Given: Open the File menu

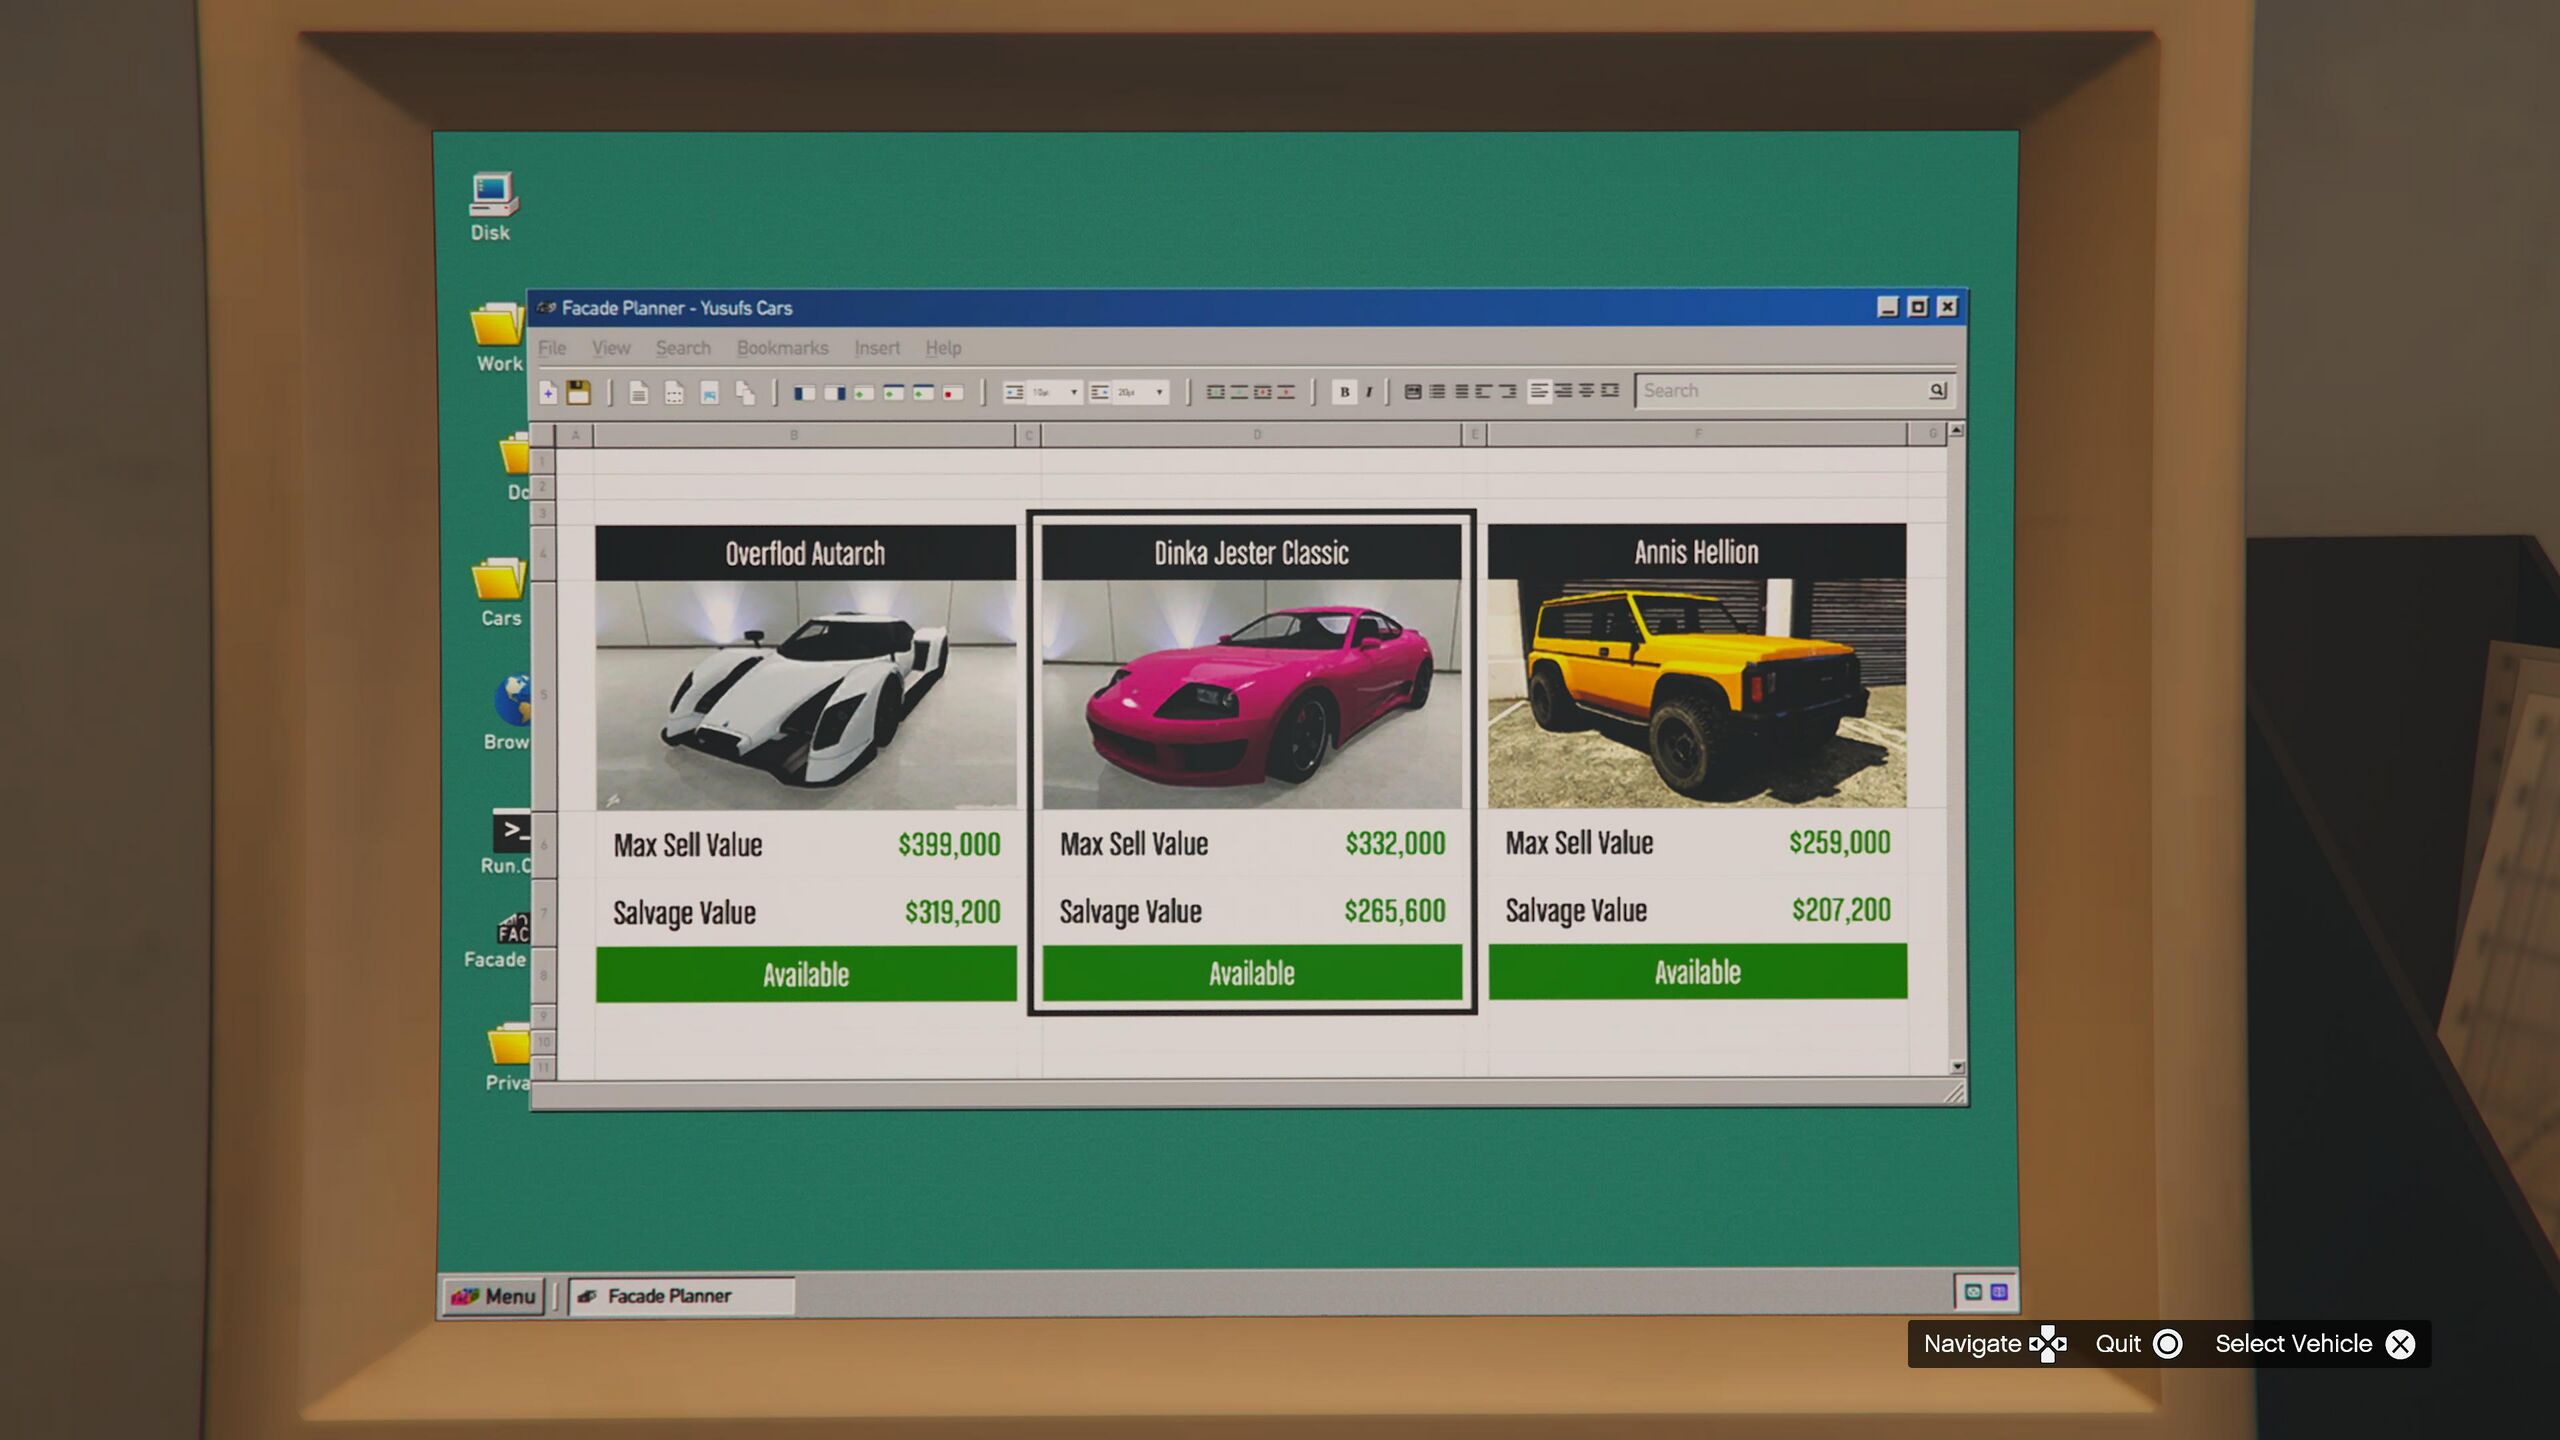Looking at the screenshot, I should click(552, 348).
